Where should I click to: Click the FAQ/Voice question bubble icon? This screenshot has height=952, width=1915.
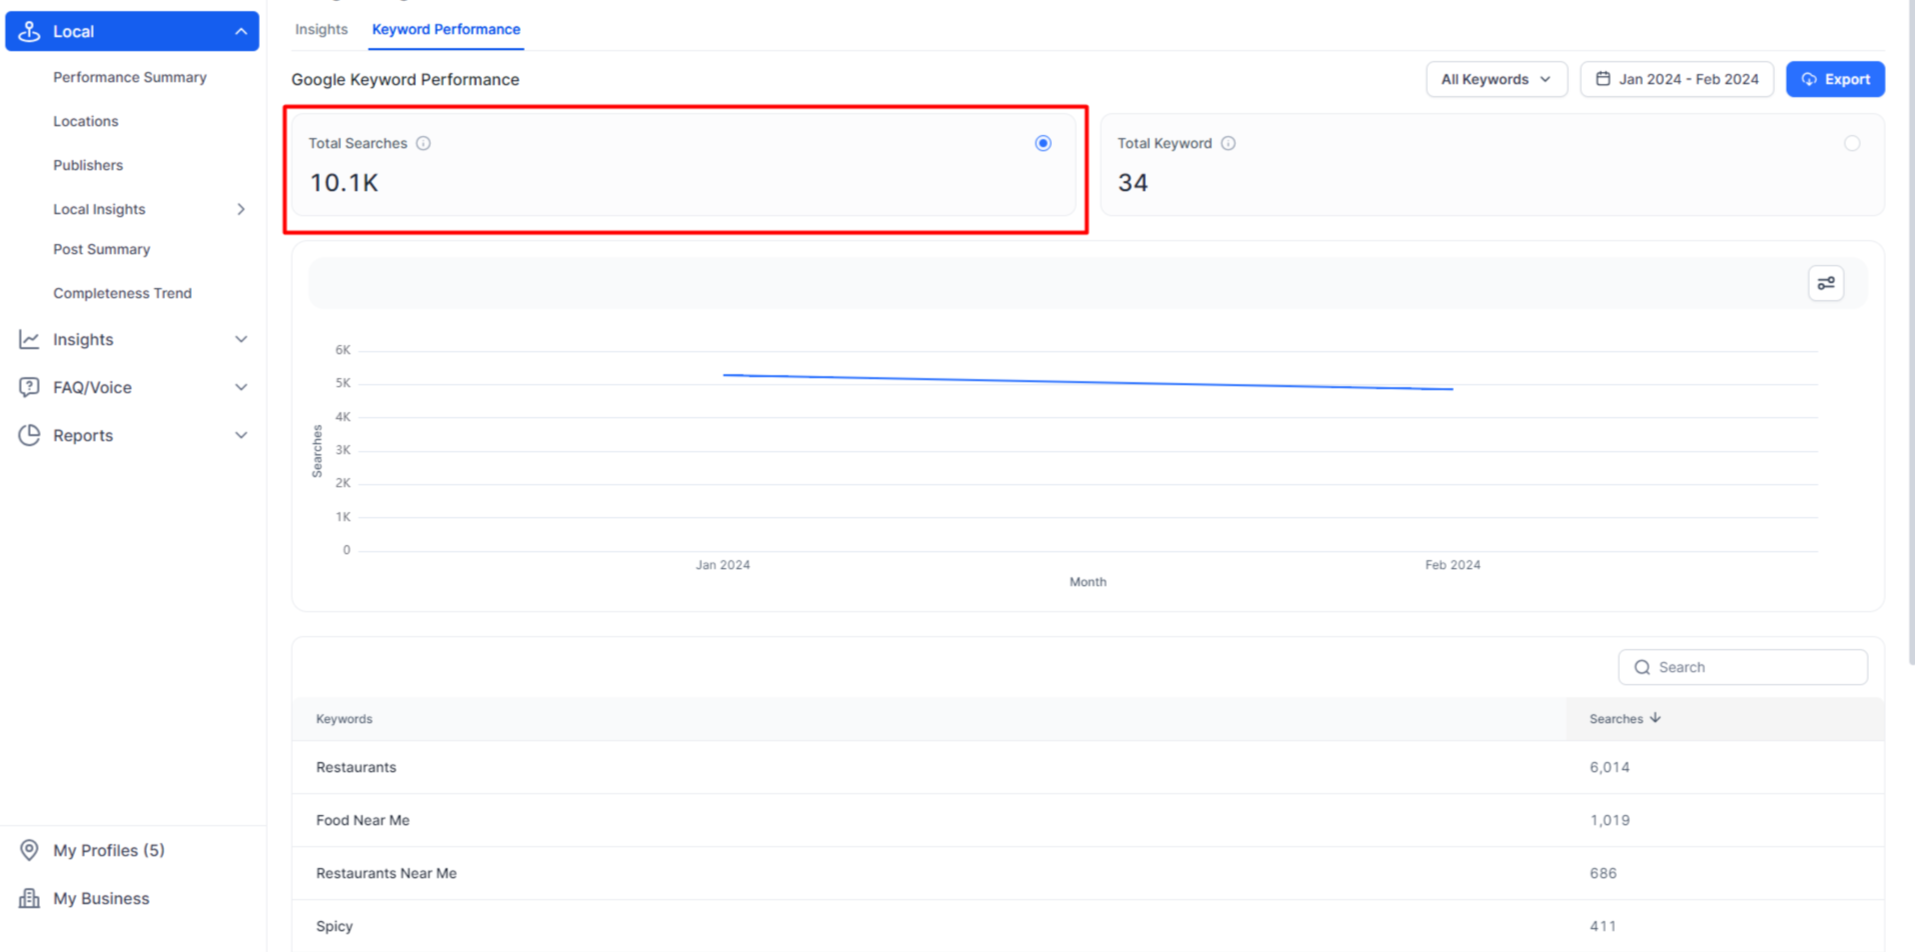click(x=29, y=387)
